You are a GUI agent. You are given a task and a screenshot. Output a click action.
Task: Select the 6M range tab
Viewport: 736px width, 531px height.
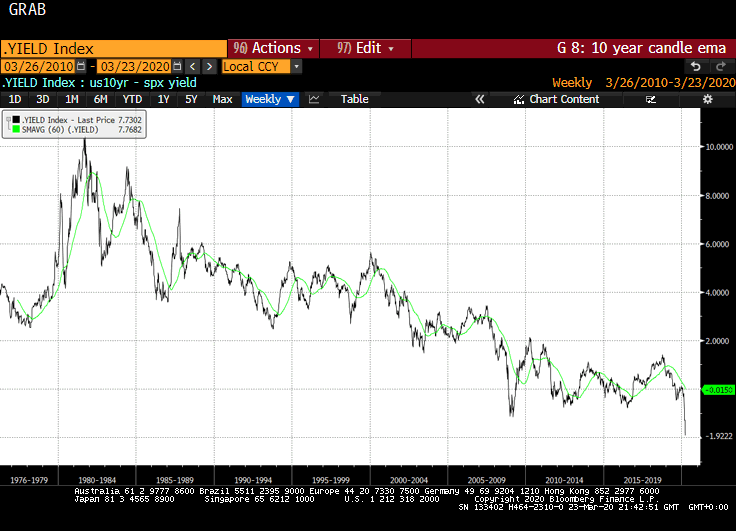point(100,99)
